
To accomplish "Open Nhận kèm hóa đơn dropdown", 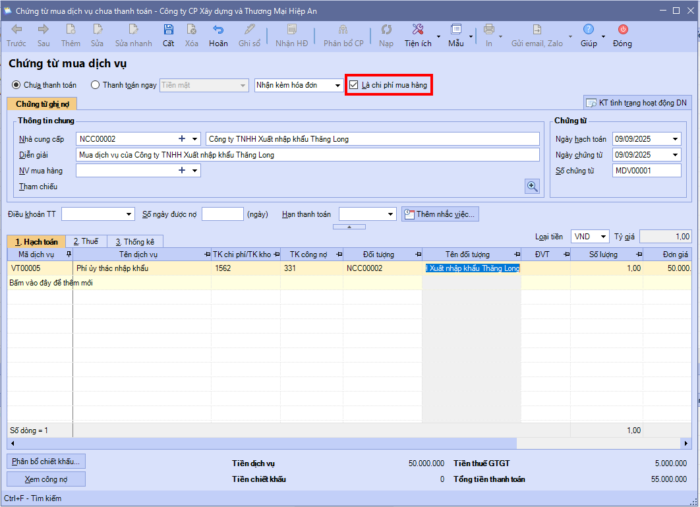I will [338, 85].
